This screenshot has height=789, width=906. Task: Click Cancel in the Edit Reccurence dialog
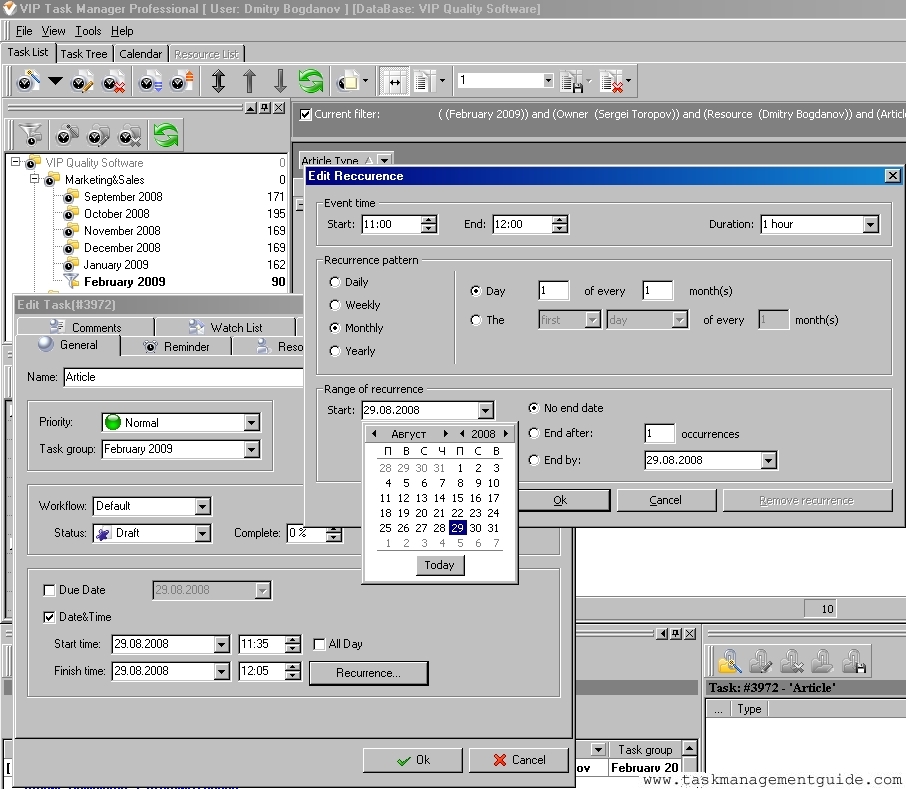click(666, 500)
